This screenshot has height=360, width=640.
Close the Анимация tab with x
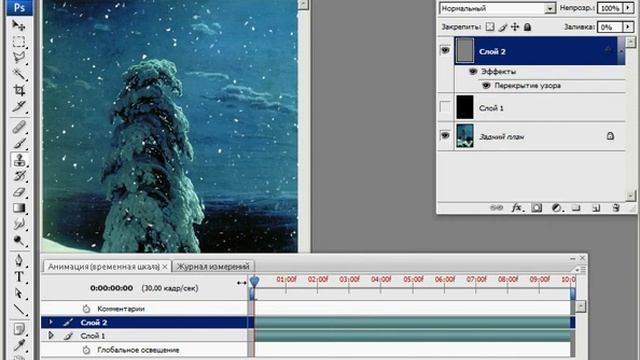[165, 267]
